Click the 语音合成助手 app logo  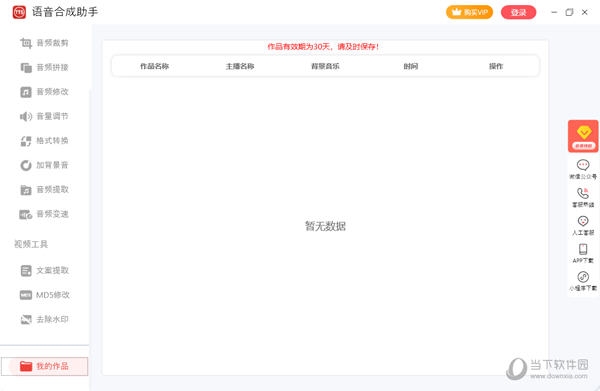pyautogui.click(x=19, y=12)
